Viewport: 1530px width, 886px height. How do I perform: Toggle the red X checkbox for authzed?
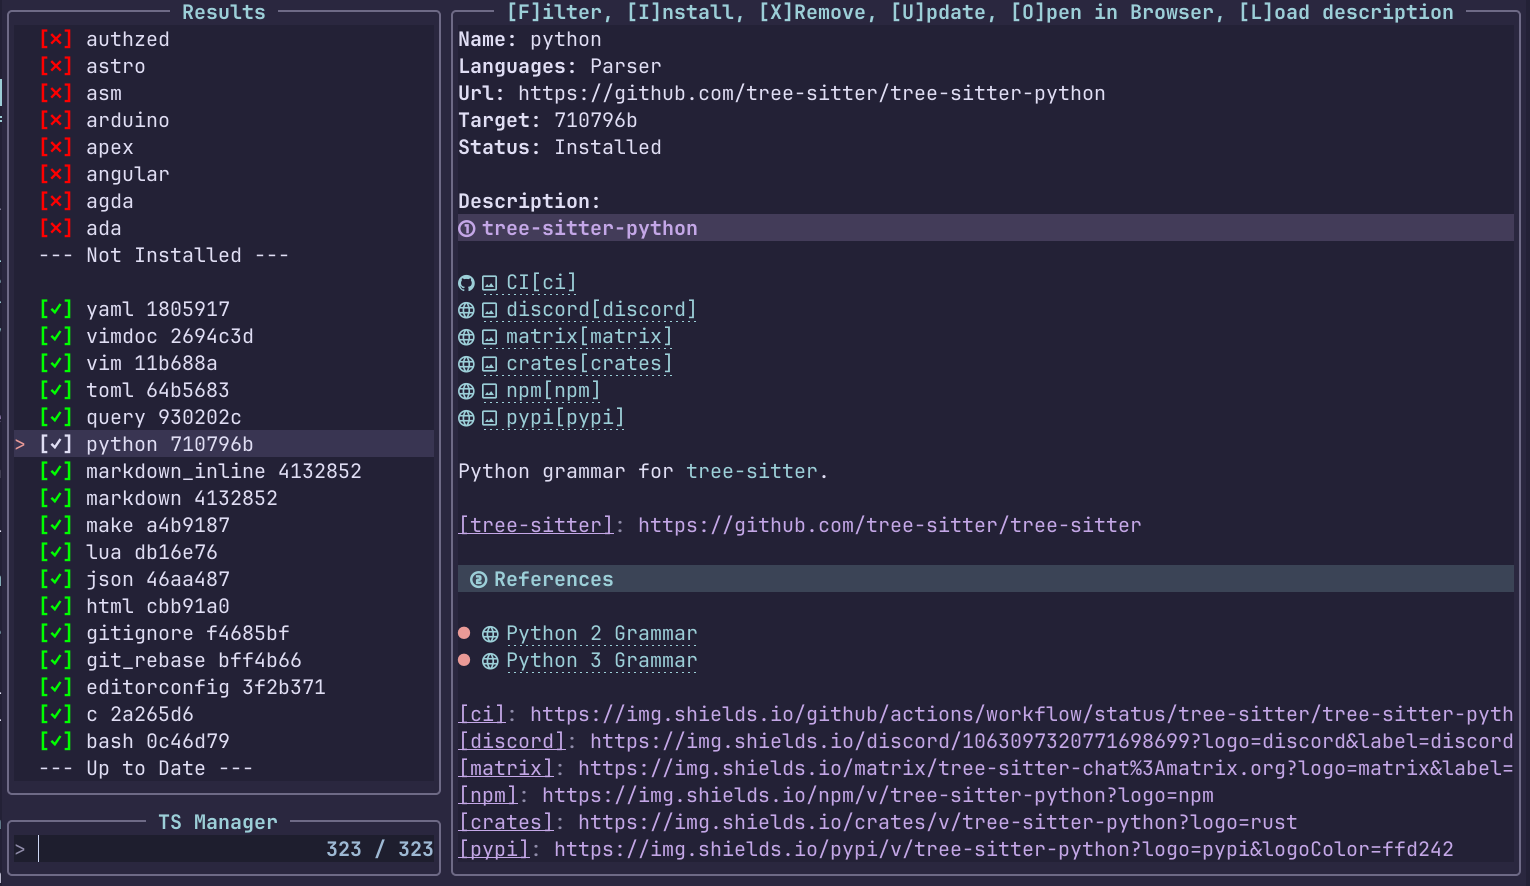55,40
